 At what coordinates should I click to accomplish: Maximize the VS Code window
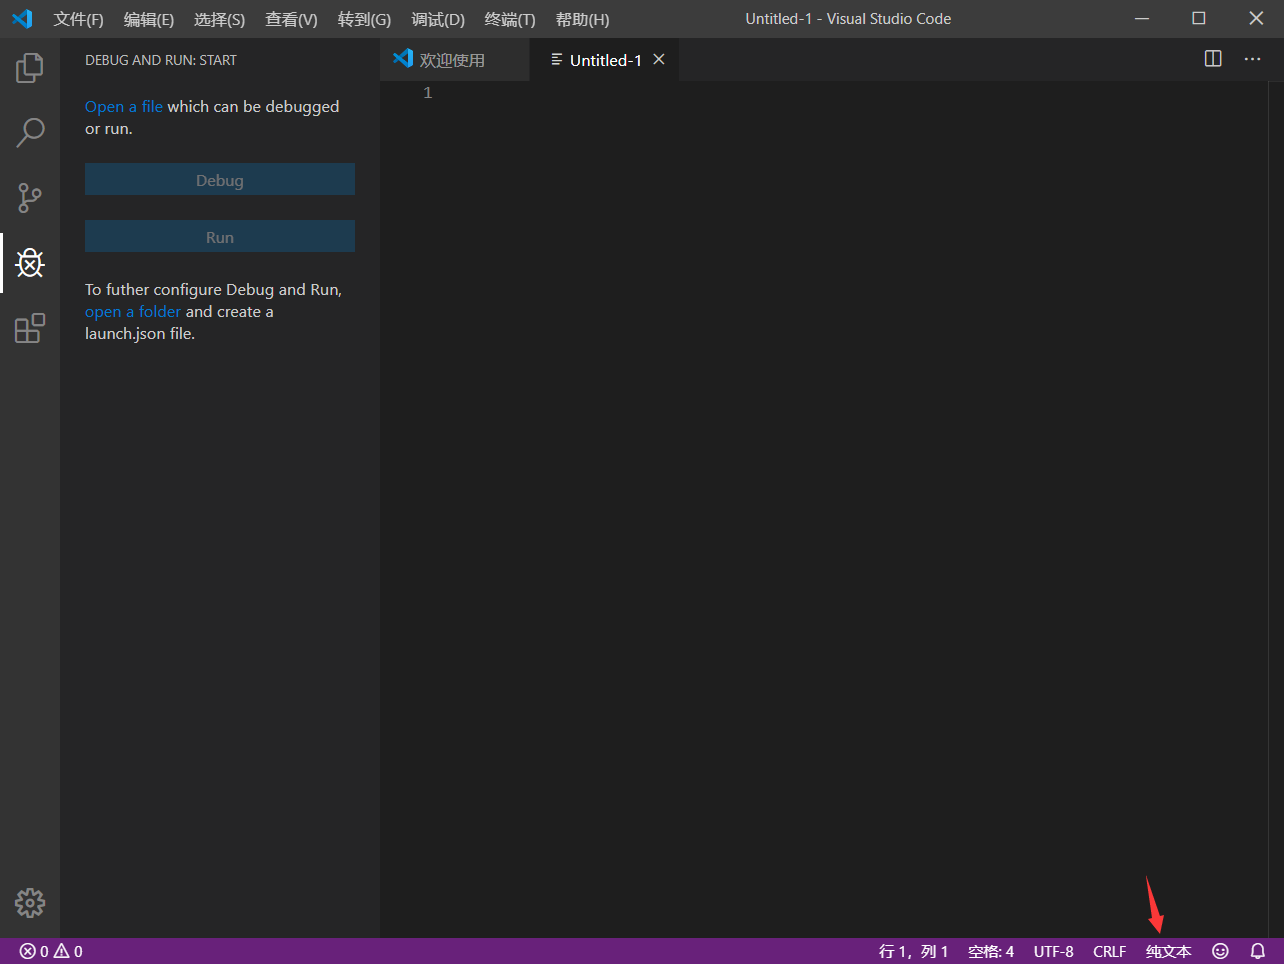click(1199, 19)
